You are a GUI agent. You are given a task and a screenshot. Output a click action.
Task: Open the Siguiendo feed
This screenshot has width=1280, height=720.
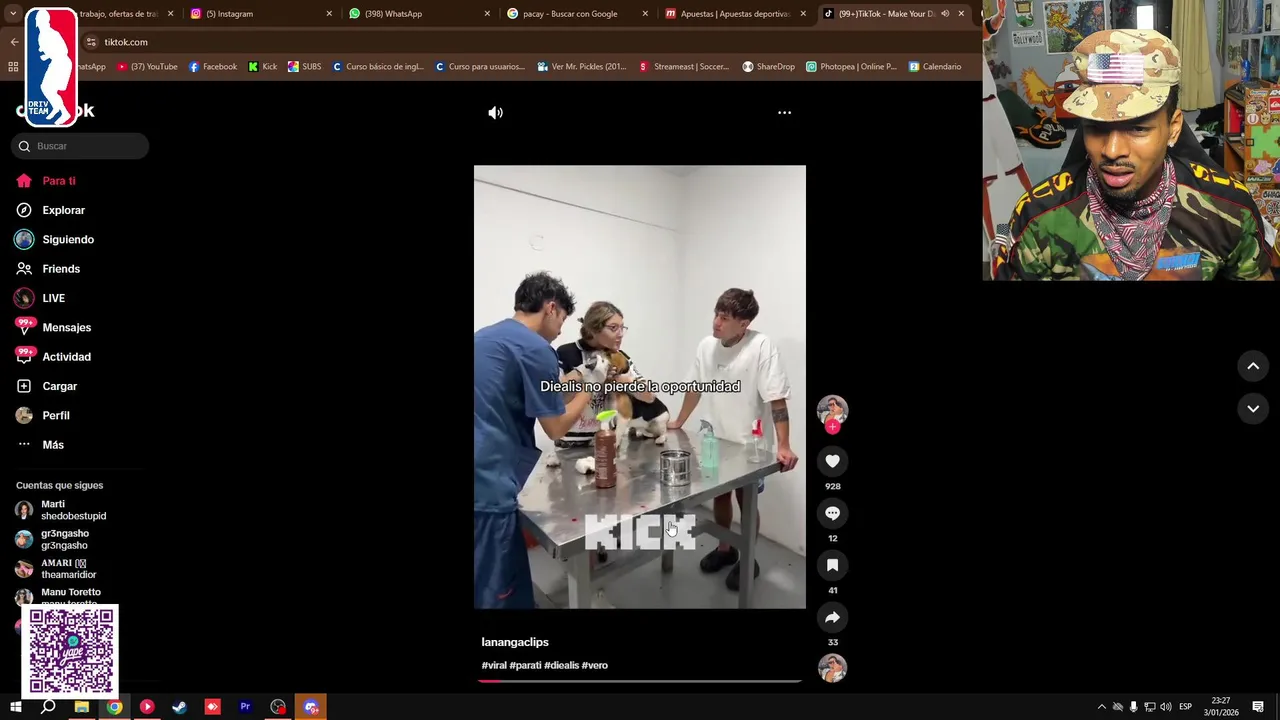pyautogui.click(x=55, y=240)
